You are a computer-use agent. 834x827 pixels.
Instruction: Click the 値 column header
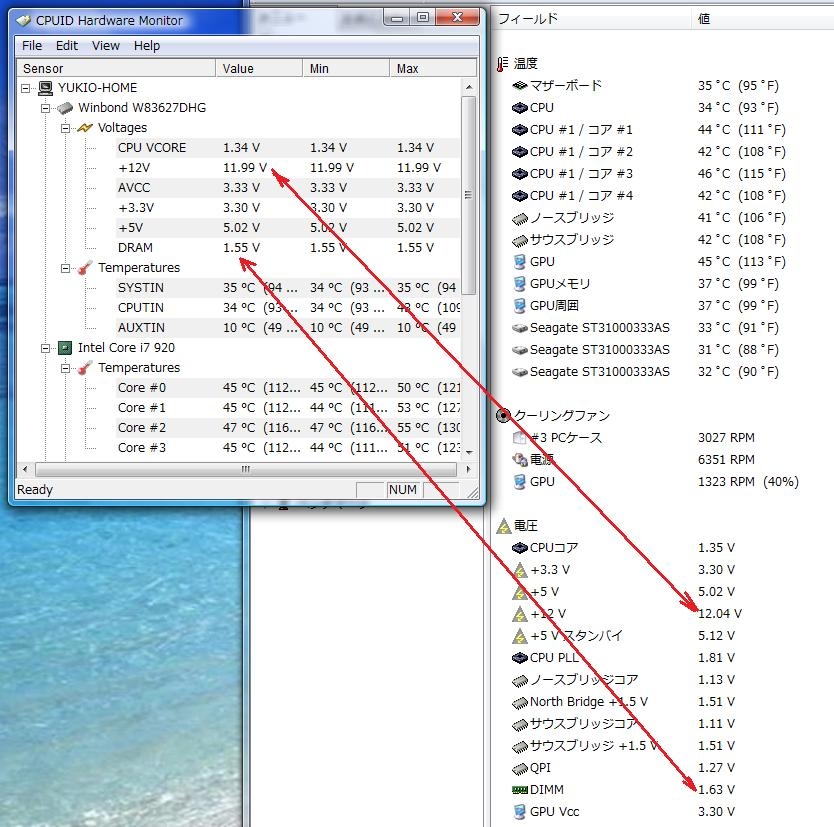(x=762, y=19)
